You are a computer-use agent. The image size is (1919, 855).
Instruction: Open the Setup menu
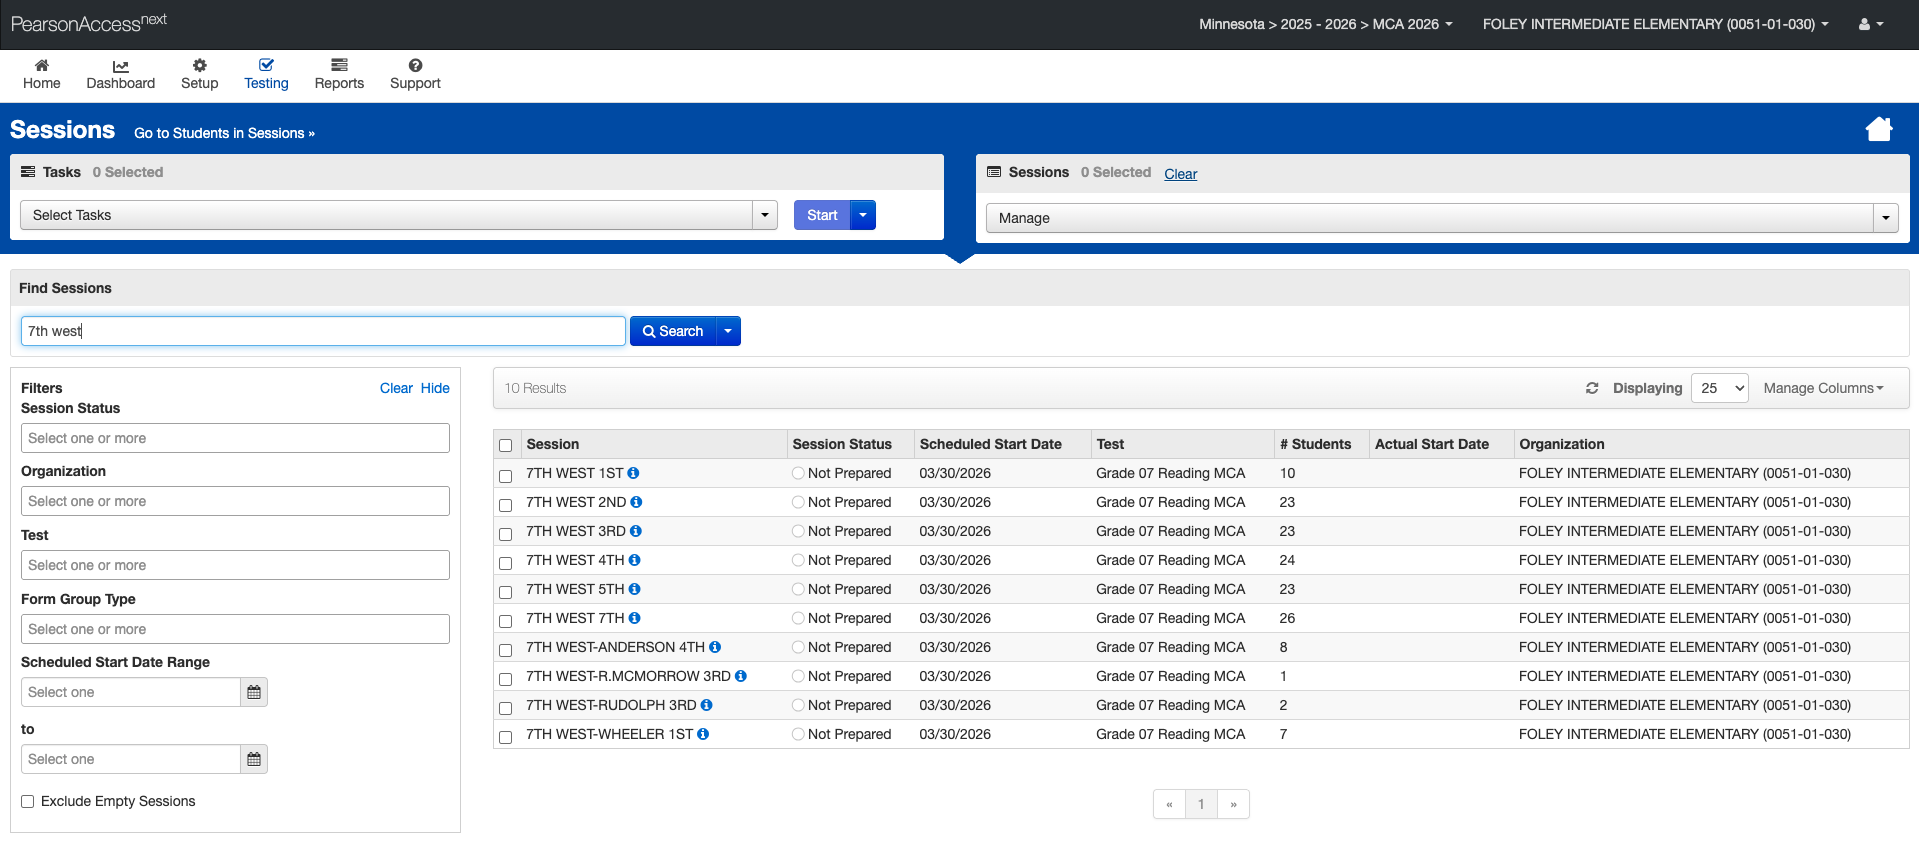[x=199, y=75]
